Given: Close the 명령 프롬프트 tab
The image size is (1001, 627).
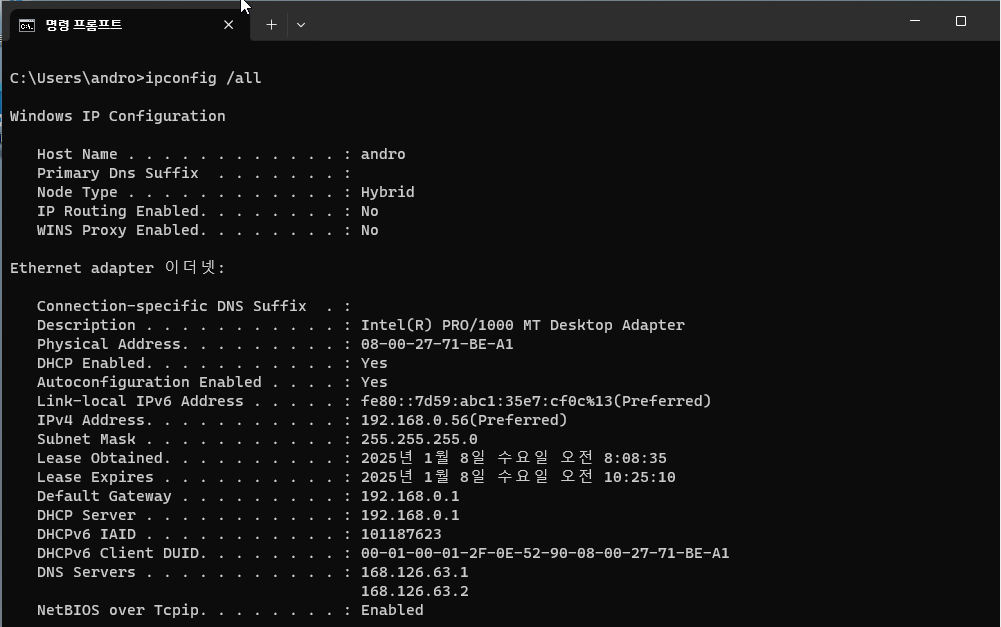Looking at the screenshot, I should click(228, 24).
